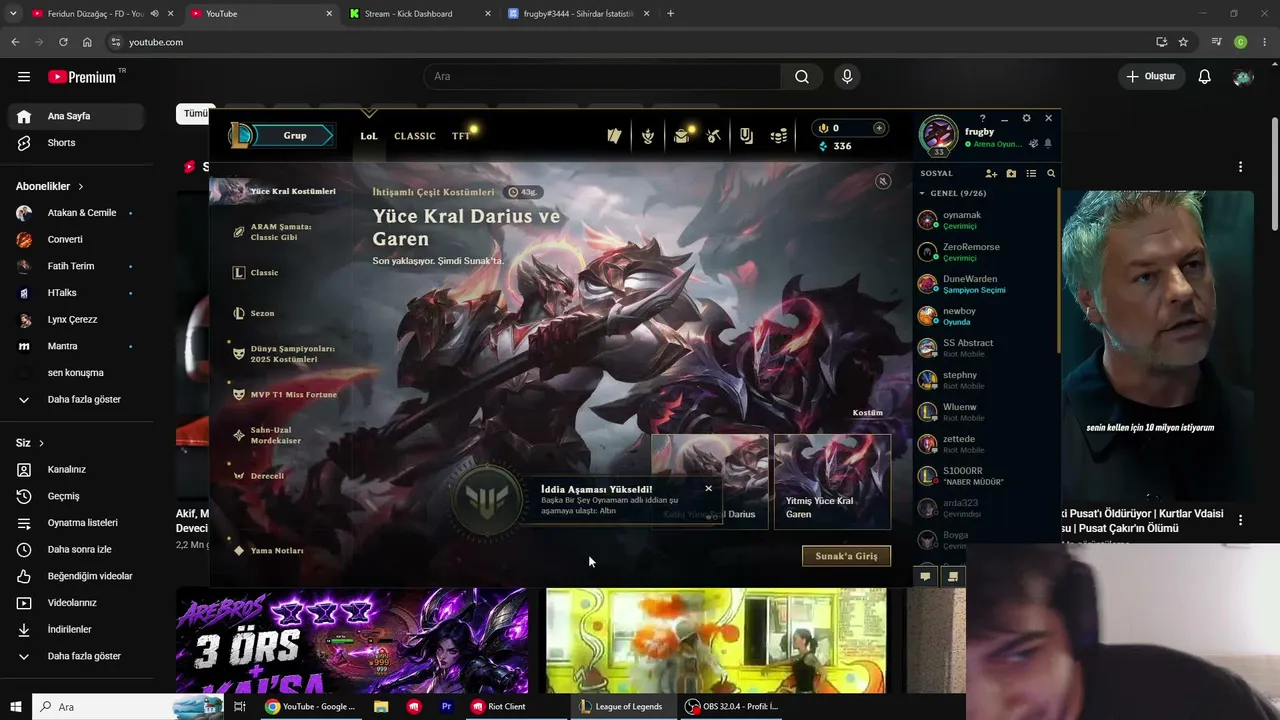Add a friend in the social panel
This screenshot has height=720, width=1280.
[991, 174]
